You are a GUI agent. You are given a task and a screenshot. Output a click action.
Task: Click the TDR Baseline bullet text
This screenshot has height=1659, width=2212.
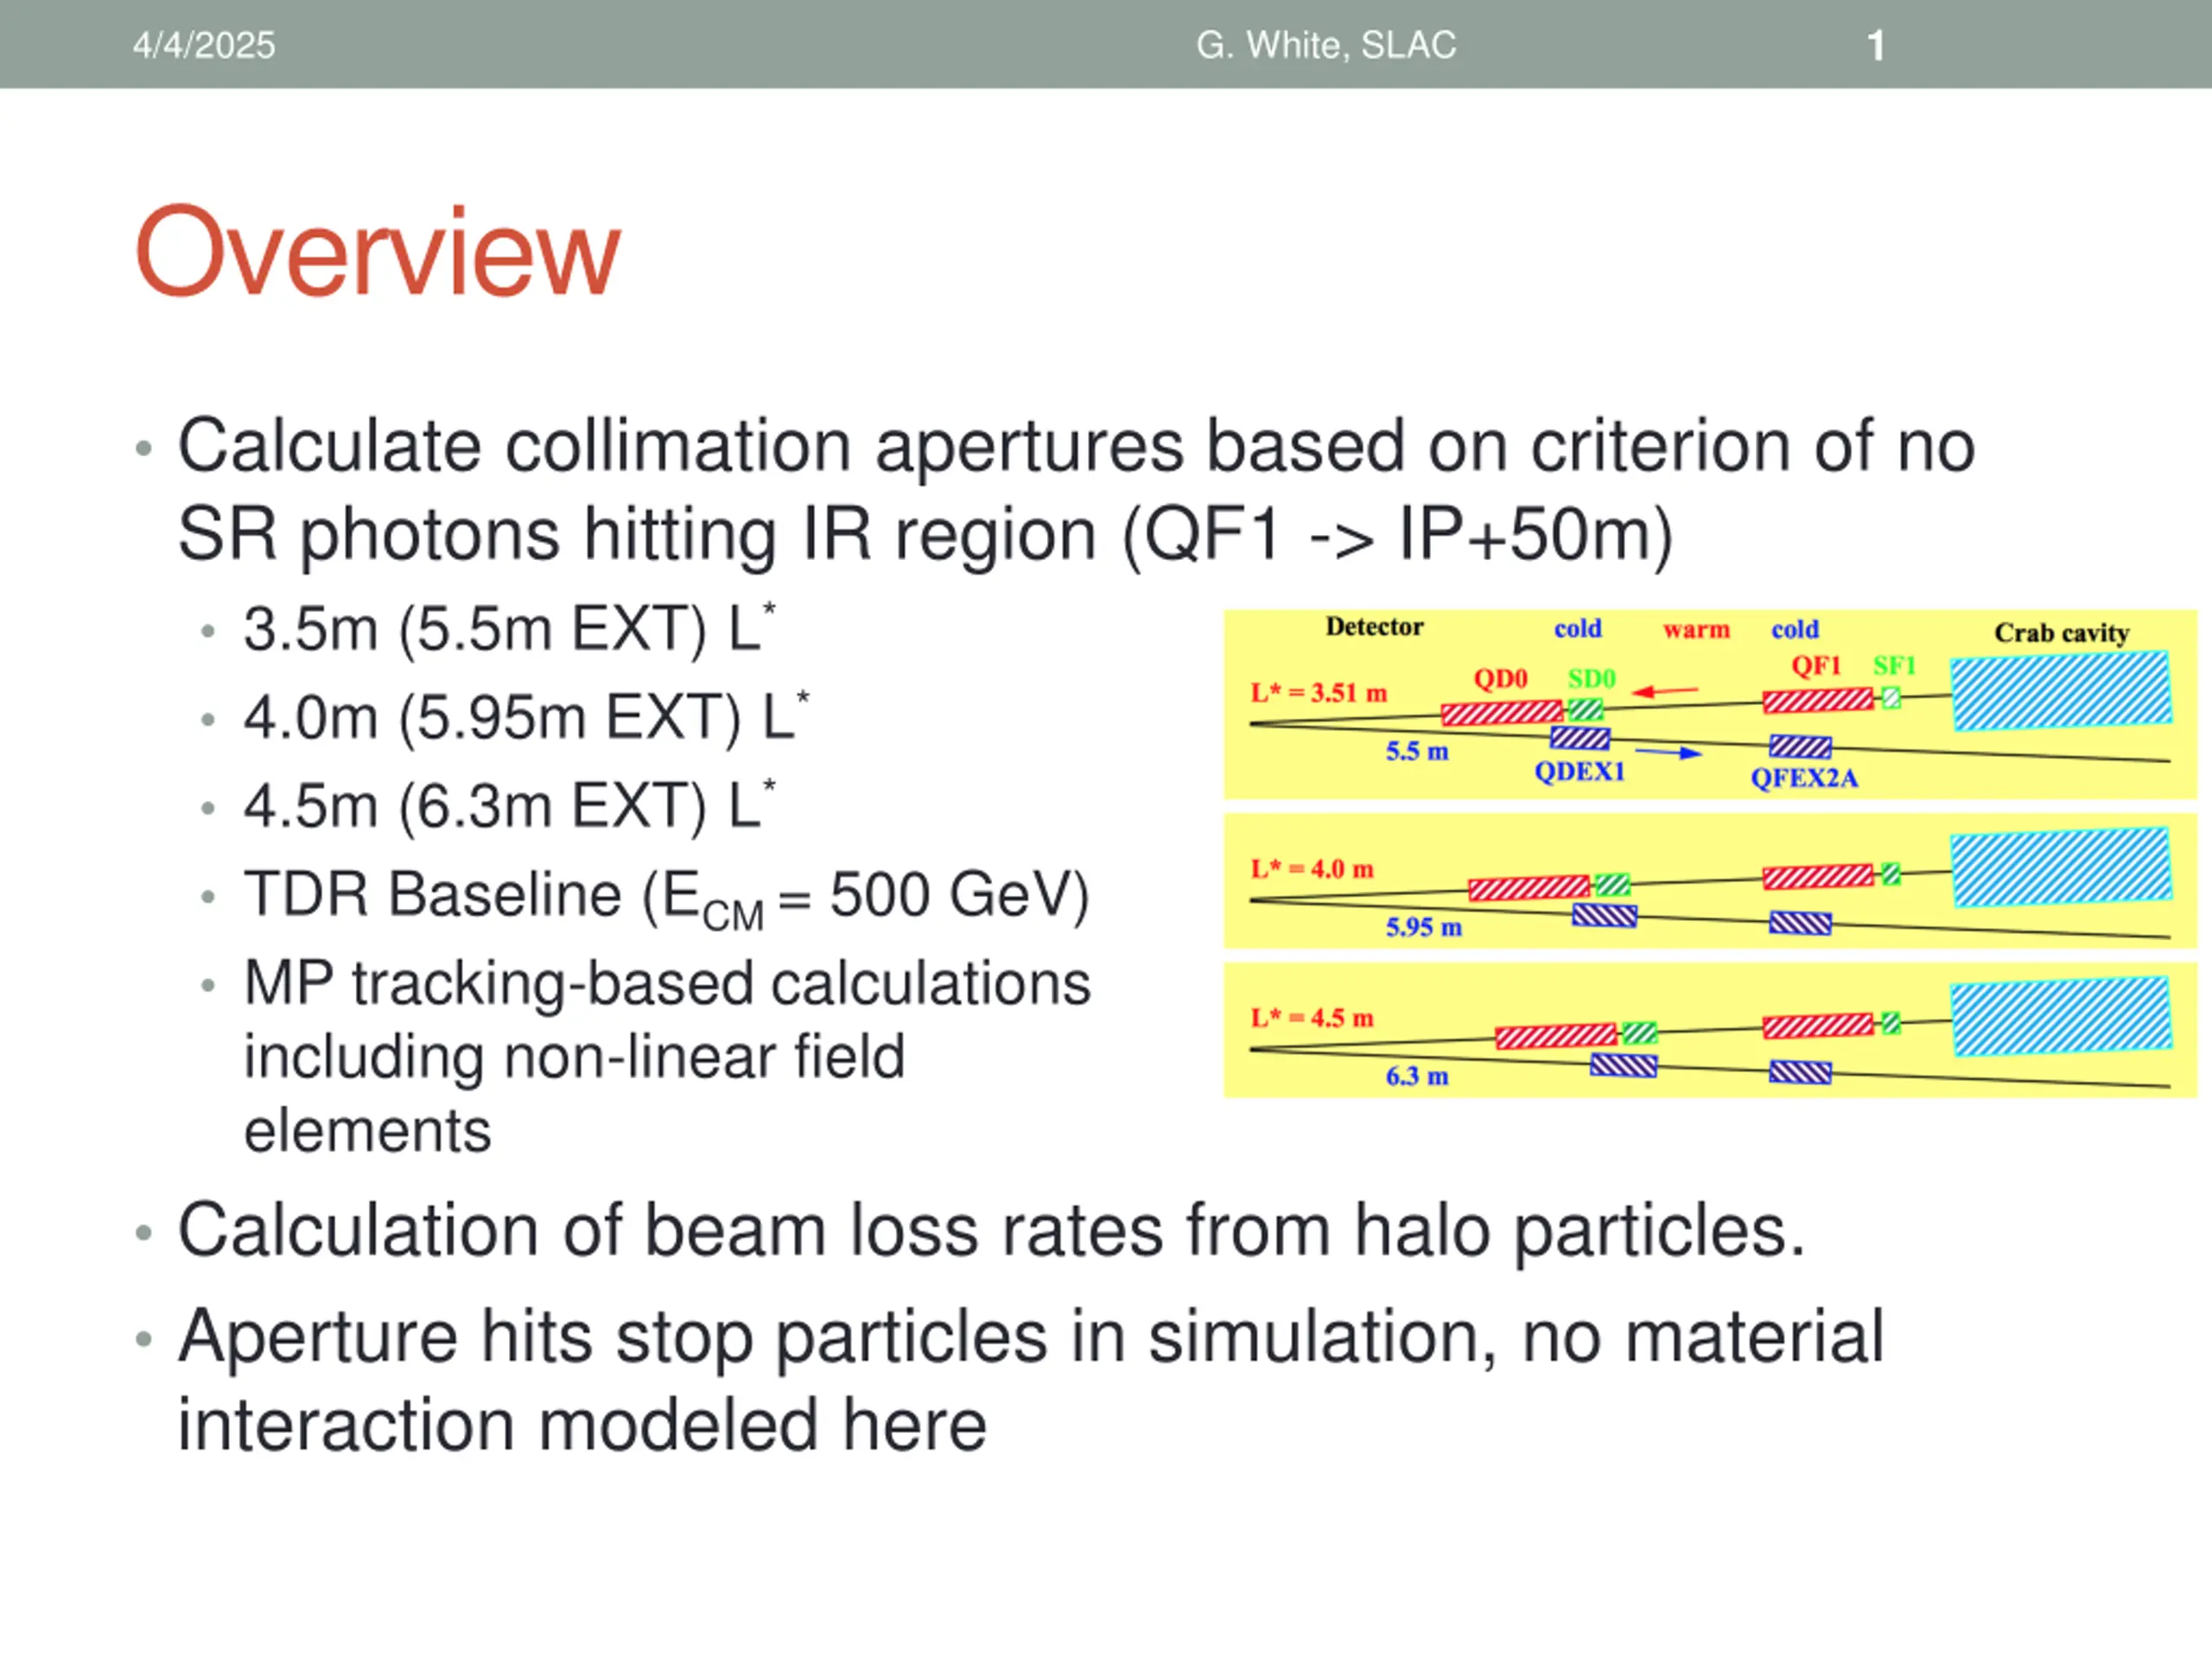(666, 895)
